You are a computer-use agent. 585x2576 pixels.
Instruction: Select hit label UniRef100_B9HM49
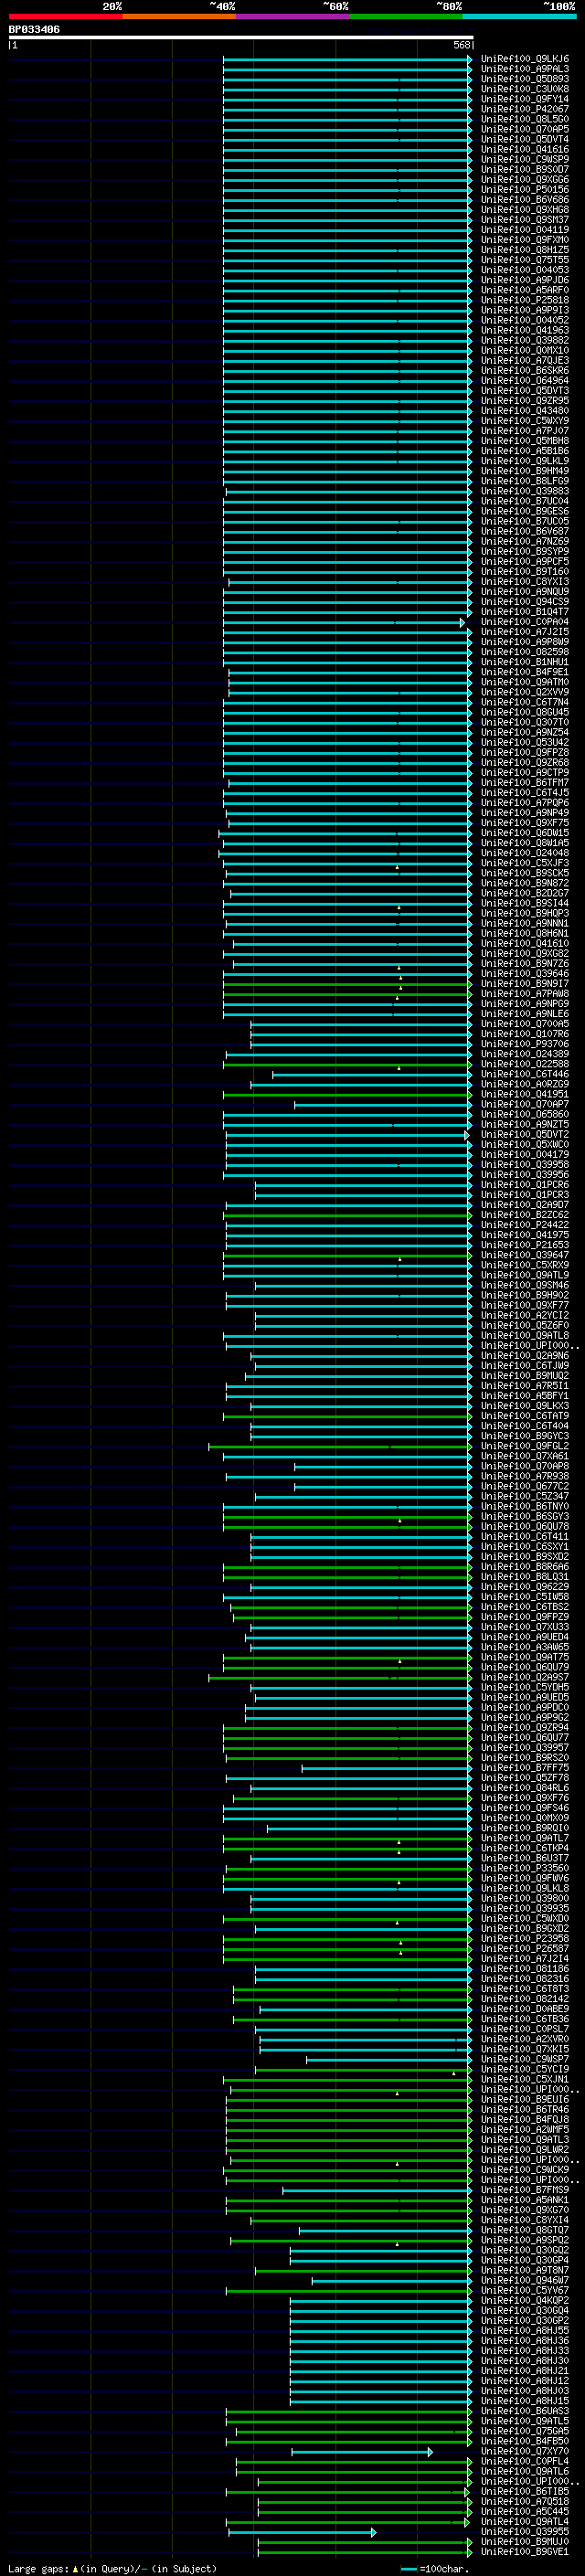(x=524, y=471)
